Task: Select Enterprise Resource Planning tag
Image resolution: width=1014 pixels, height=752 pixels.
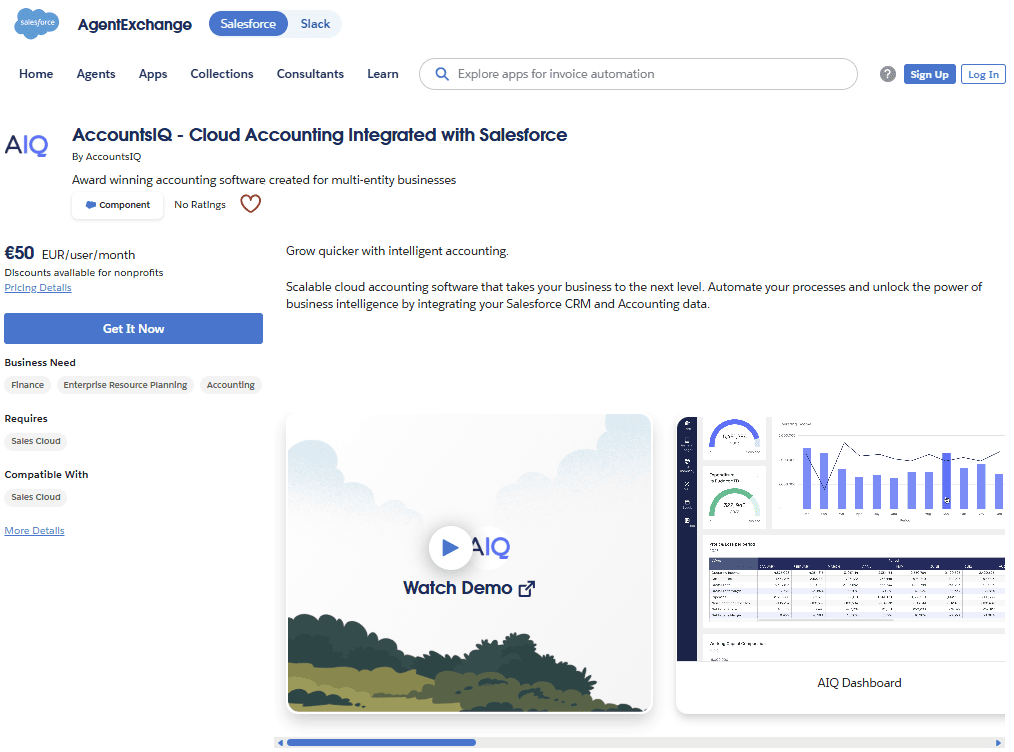Action: click(125, 385)
